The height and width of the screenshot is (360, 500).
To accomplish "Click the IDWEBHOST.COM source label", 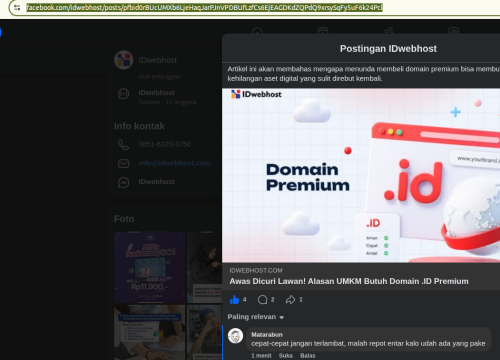I will tap(256, 270).
